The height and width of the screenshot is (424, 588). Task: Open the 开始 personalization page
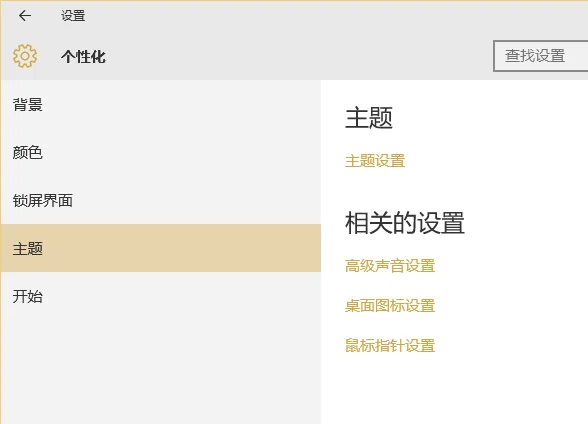(x=160, y=296)
